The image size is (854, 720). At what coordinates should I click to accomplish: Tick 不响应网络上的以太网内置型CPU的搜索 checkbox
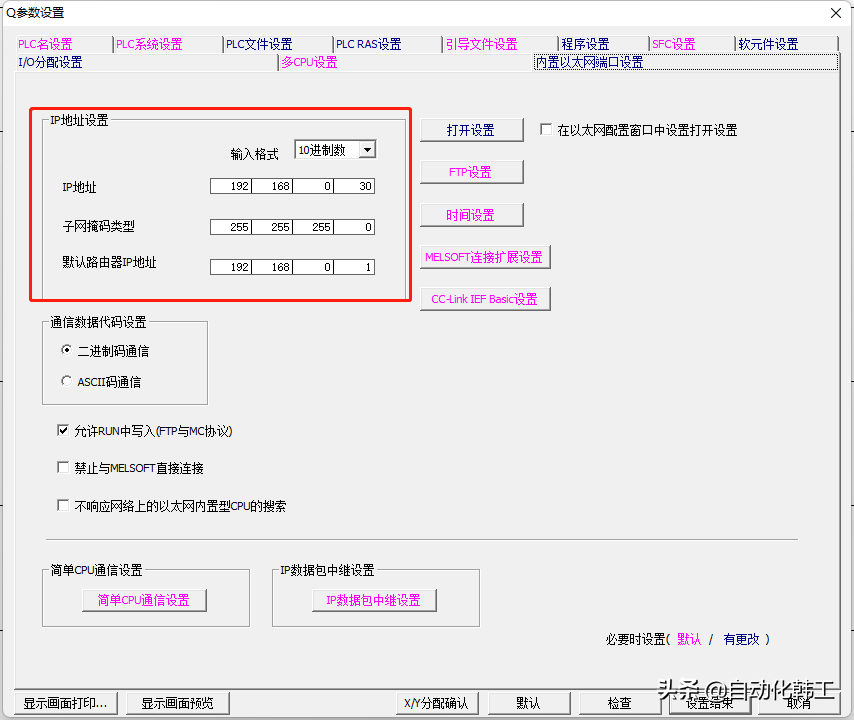click(x=65, y=506)
